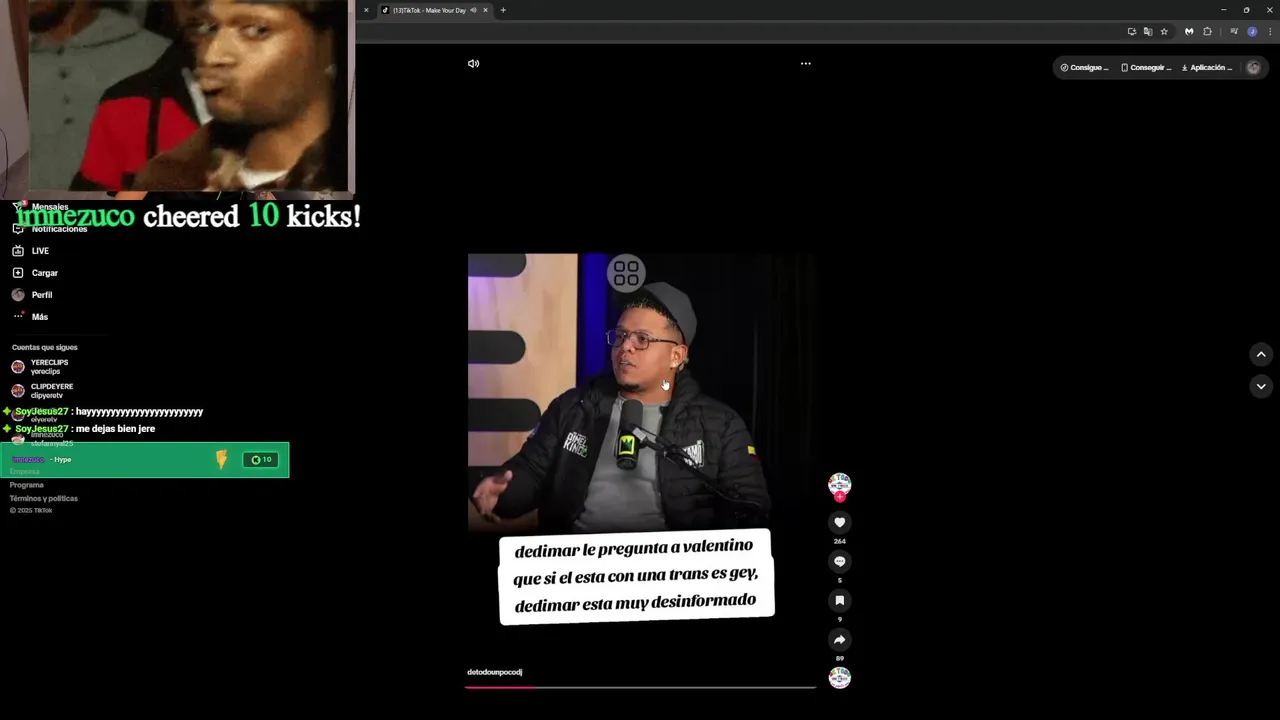This screenshot has width=1280, height=720.
Task: Click the Conseguir app button
Action: [x=1145, y=68]
